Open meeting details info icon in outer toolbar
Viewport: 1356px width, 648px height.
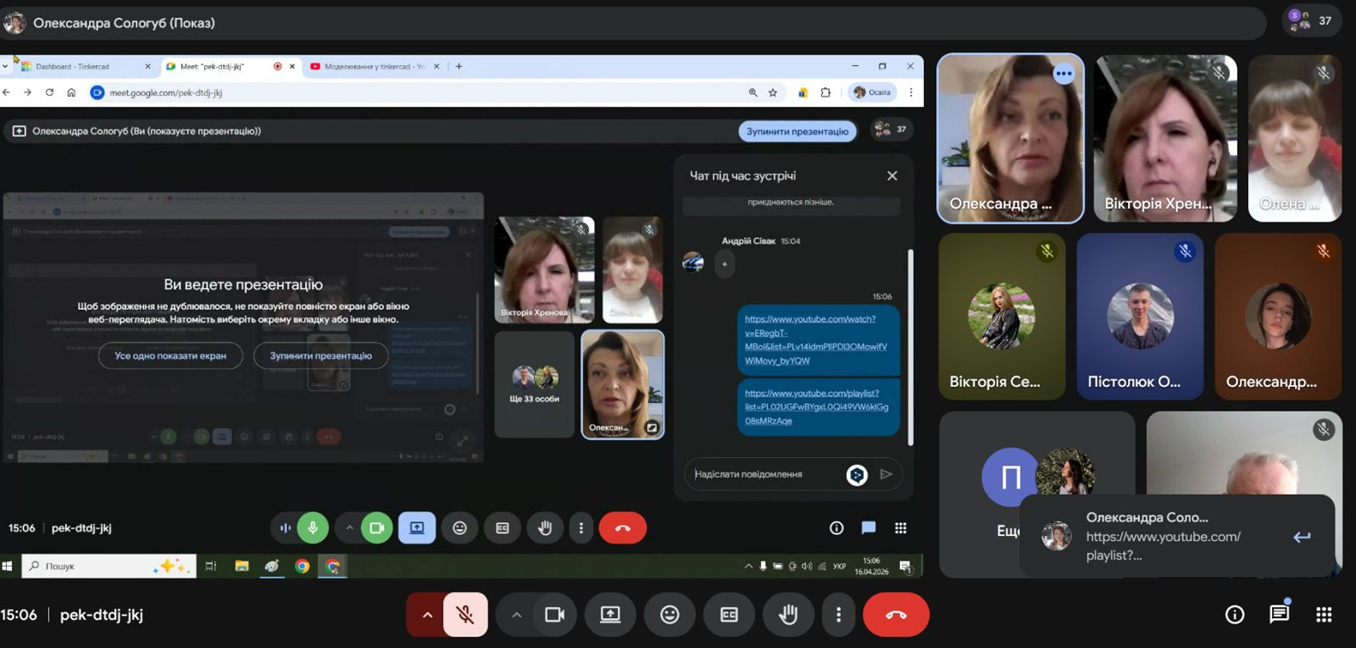pyautogui.click(x=1235, y=615)
